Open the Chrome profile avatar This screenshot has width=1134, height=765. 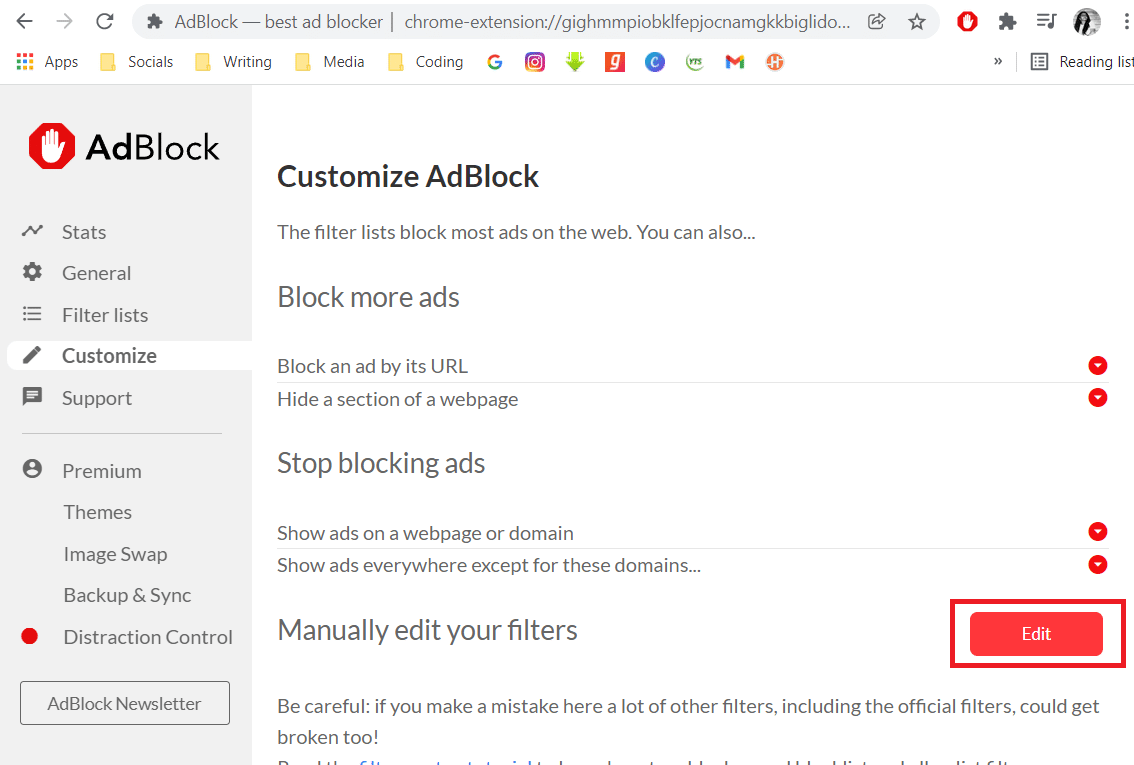tap(1086, 22)
